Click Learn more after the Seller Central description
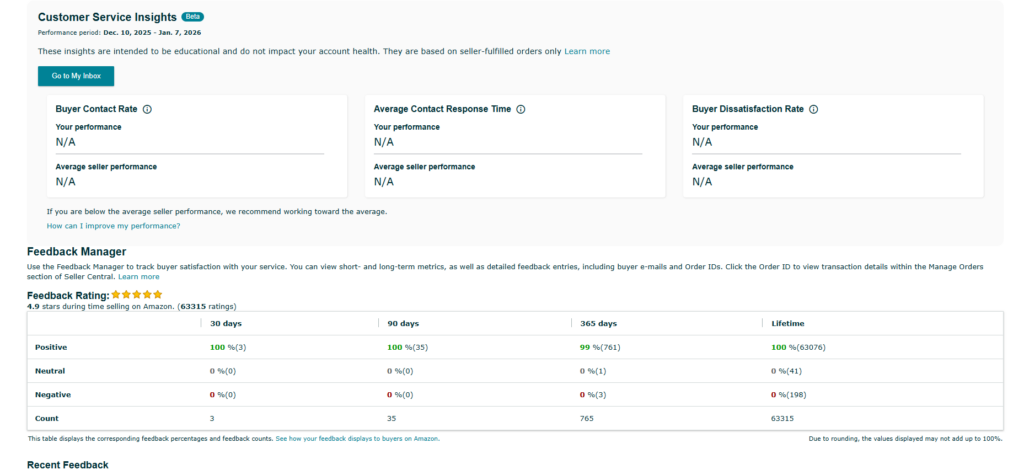This screenshot has width=1024, height=475. tap(138, 276)
